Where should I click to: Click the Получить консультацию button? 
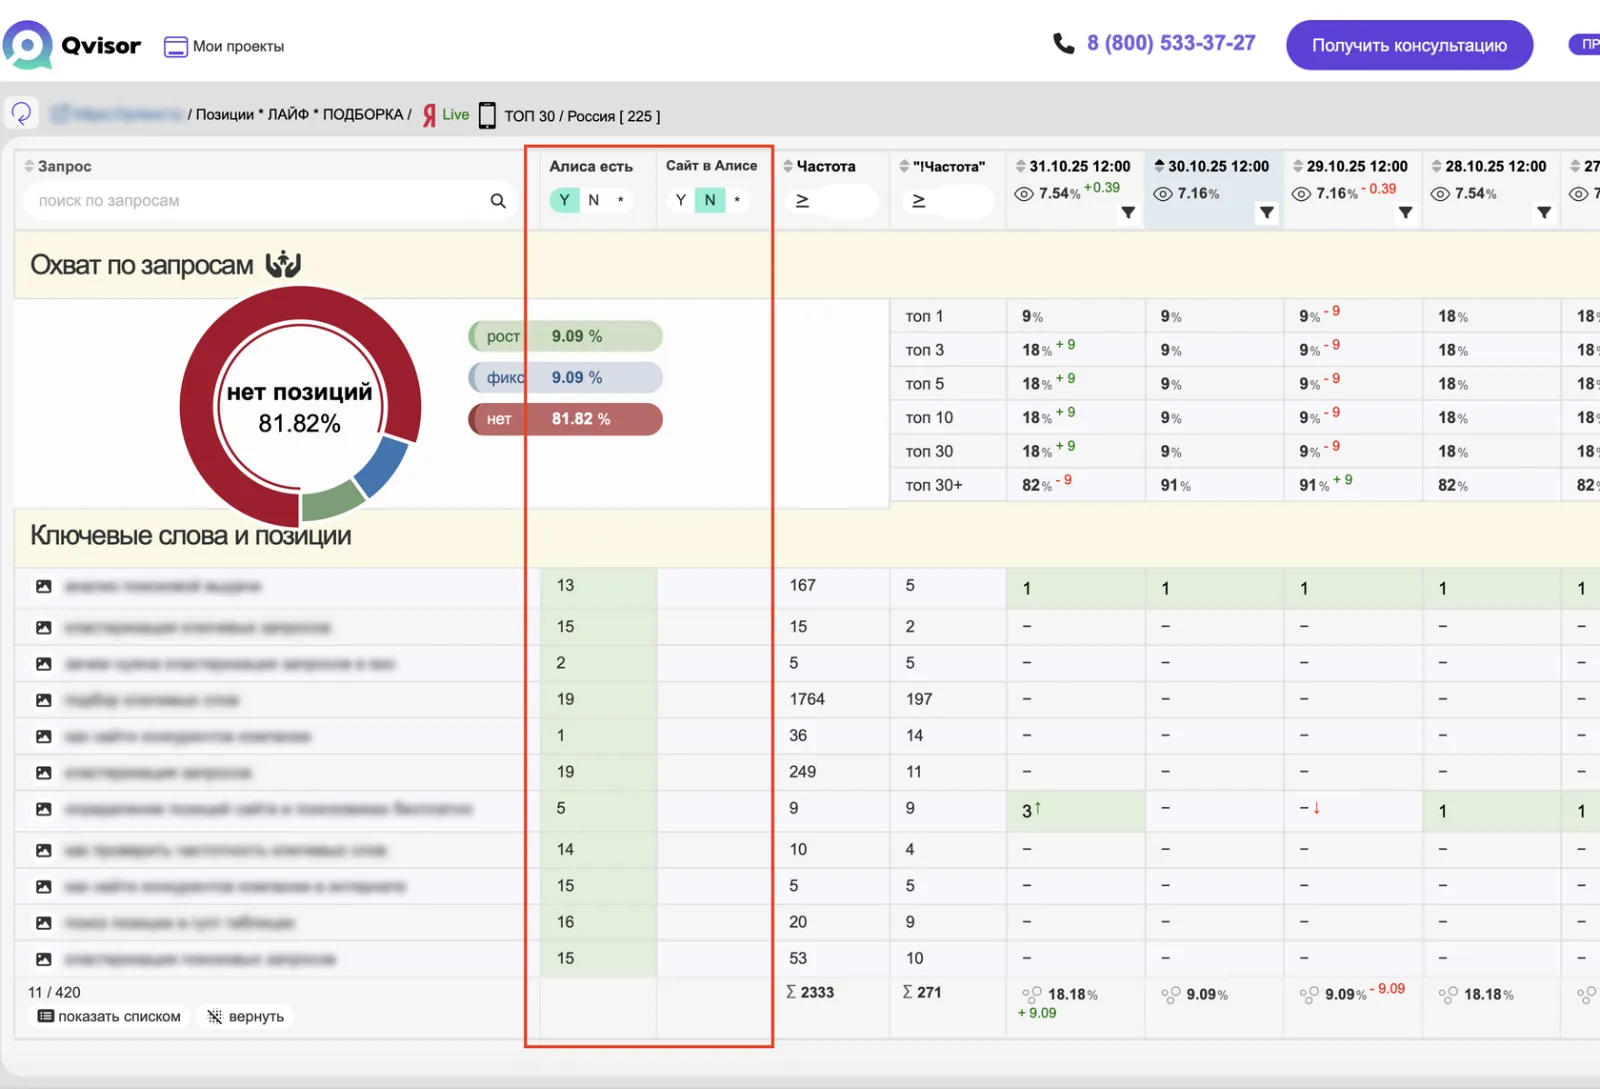(1409, 45)
